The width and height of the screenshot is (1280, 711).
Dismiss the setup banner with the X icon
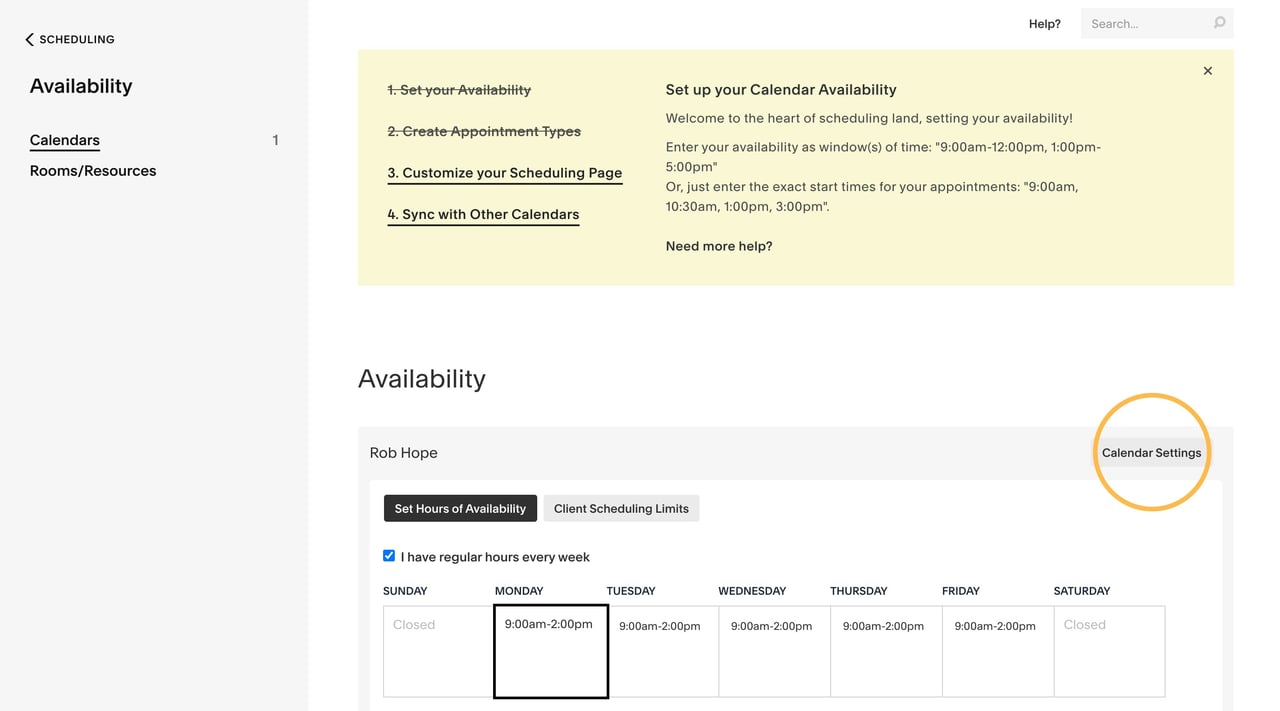coord(1207,71)
